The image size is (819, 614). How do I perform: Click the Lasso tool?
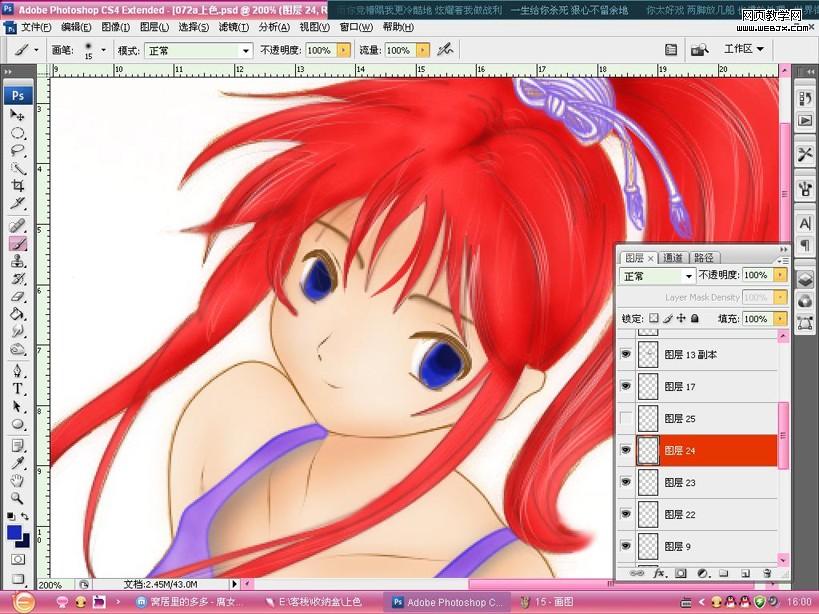click(18, 150)
